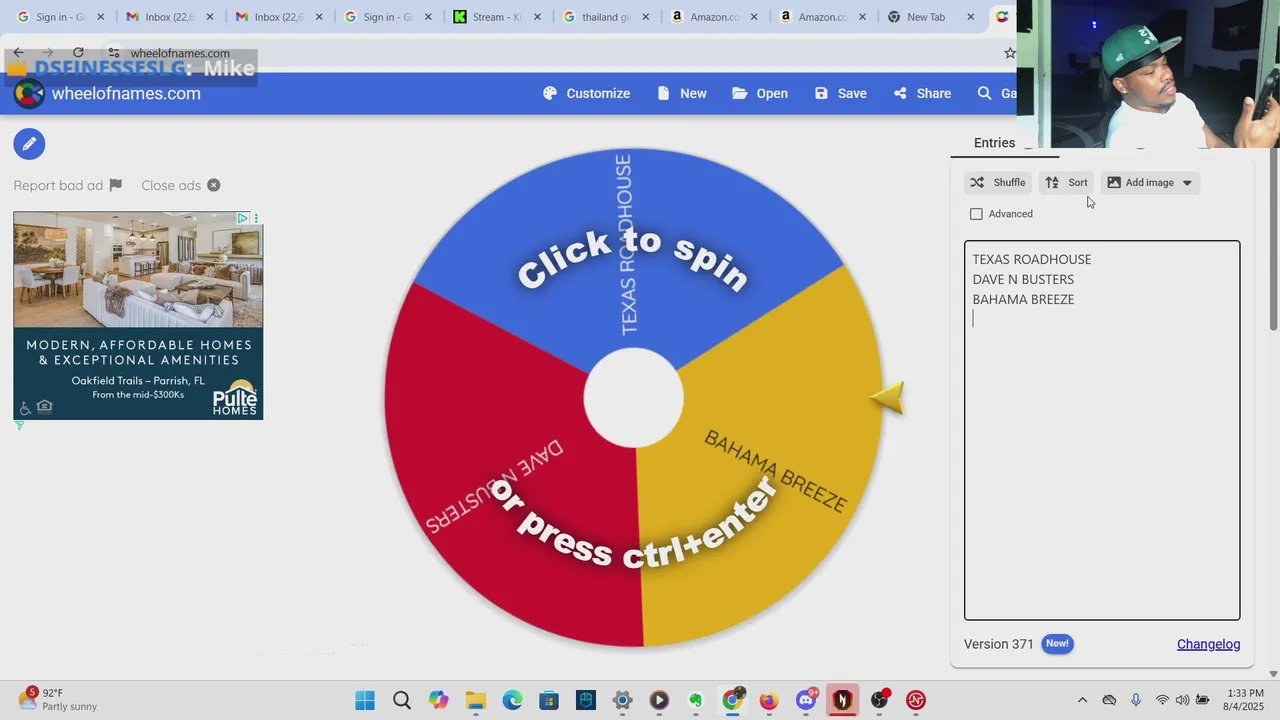Report bad ad link
This screenshot has width=1280, height=720.
point(67,185)
